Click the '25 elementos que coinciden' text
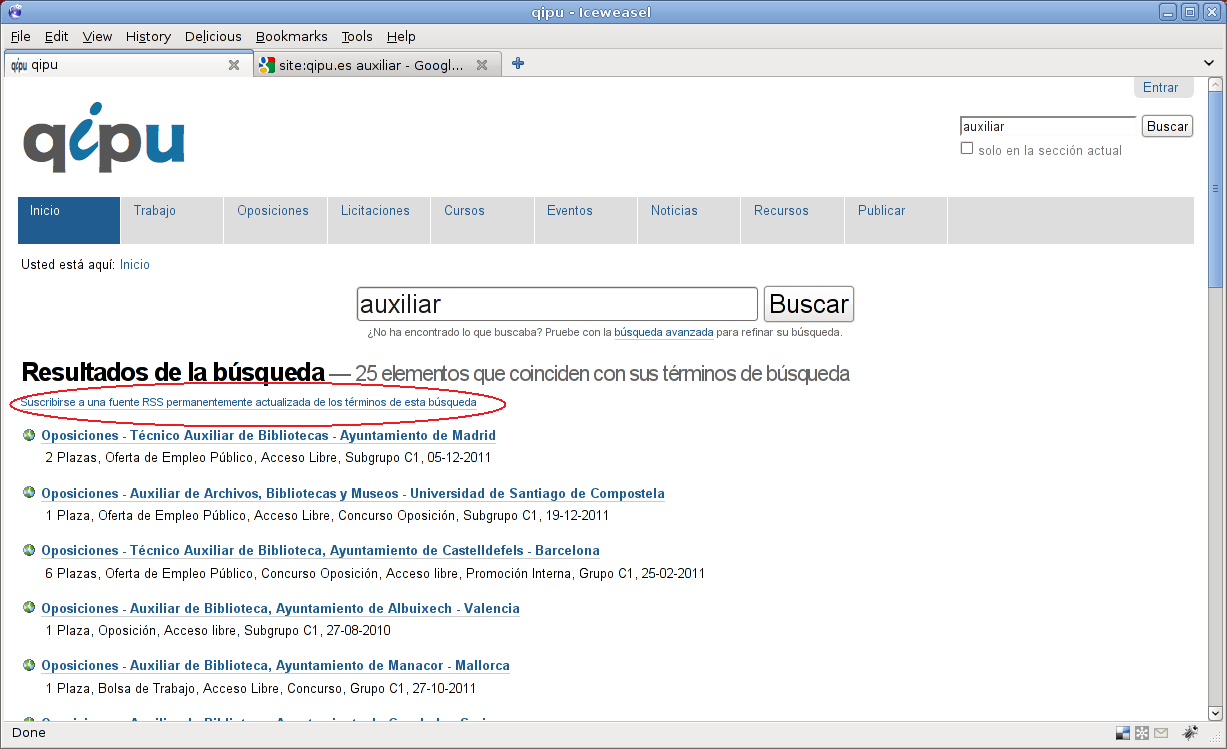1227x749 pixels. click(602, 374)
